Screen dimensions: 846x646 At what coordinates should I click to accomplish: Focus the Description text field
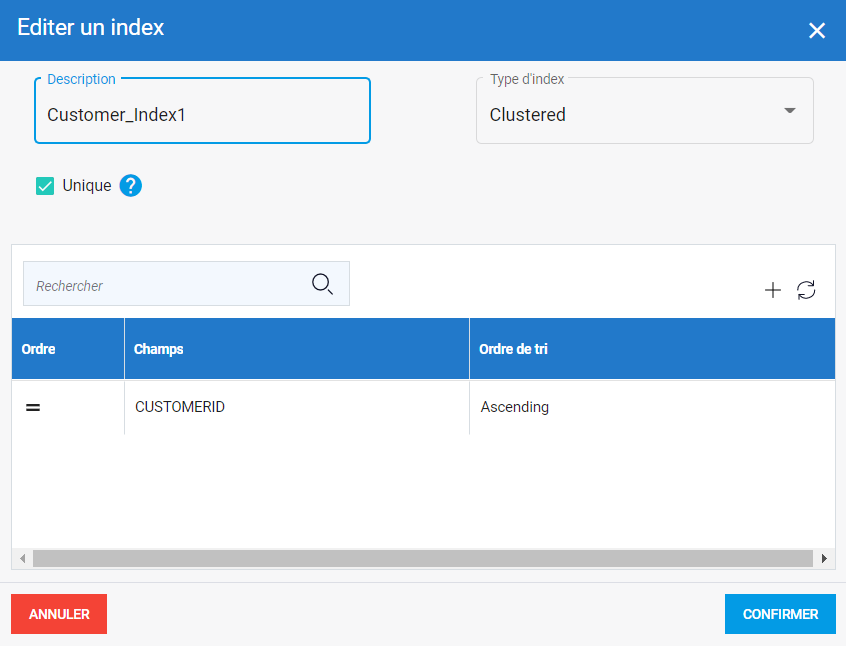(x=202, y=115)
